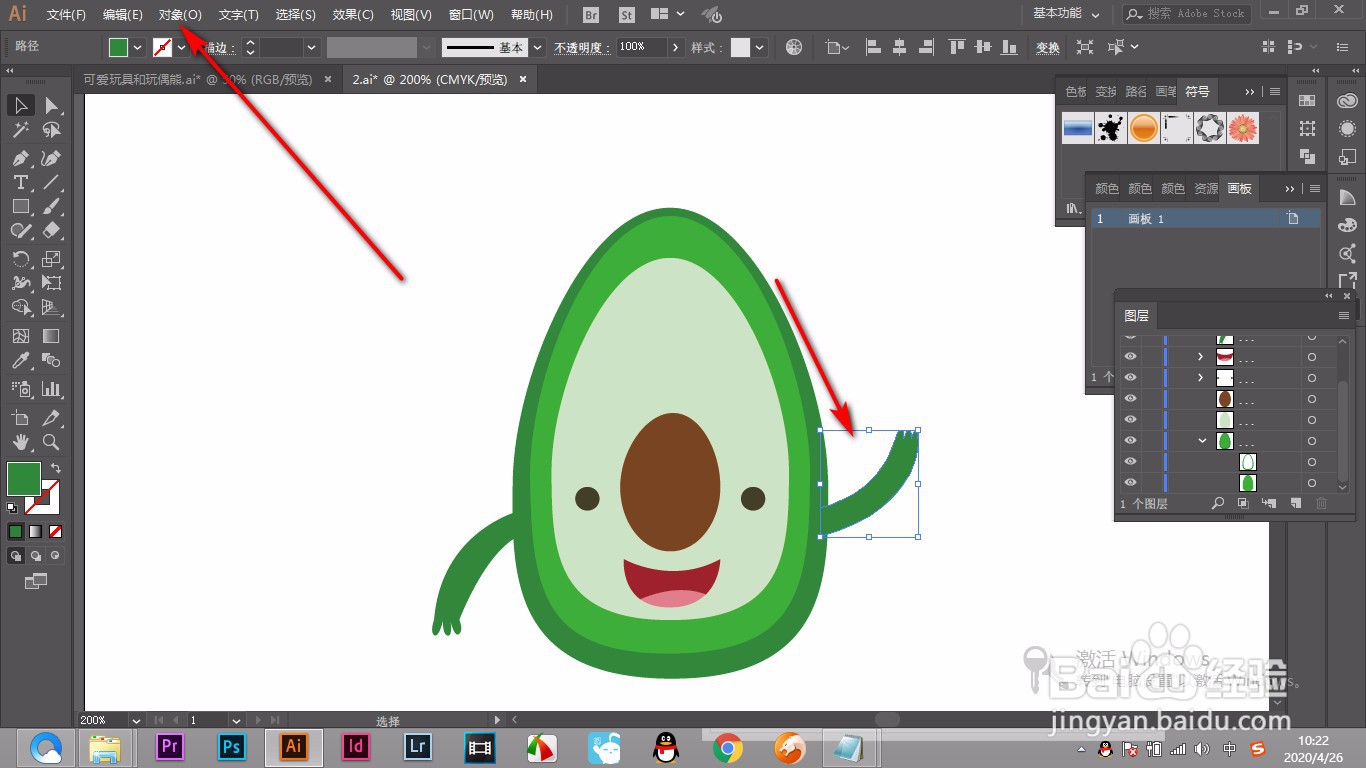
Task: Toggle visibility of the bottom green shape layer
Action: [1130, 483]
